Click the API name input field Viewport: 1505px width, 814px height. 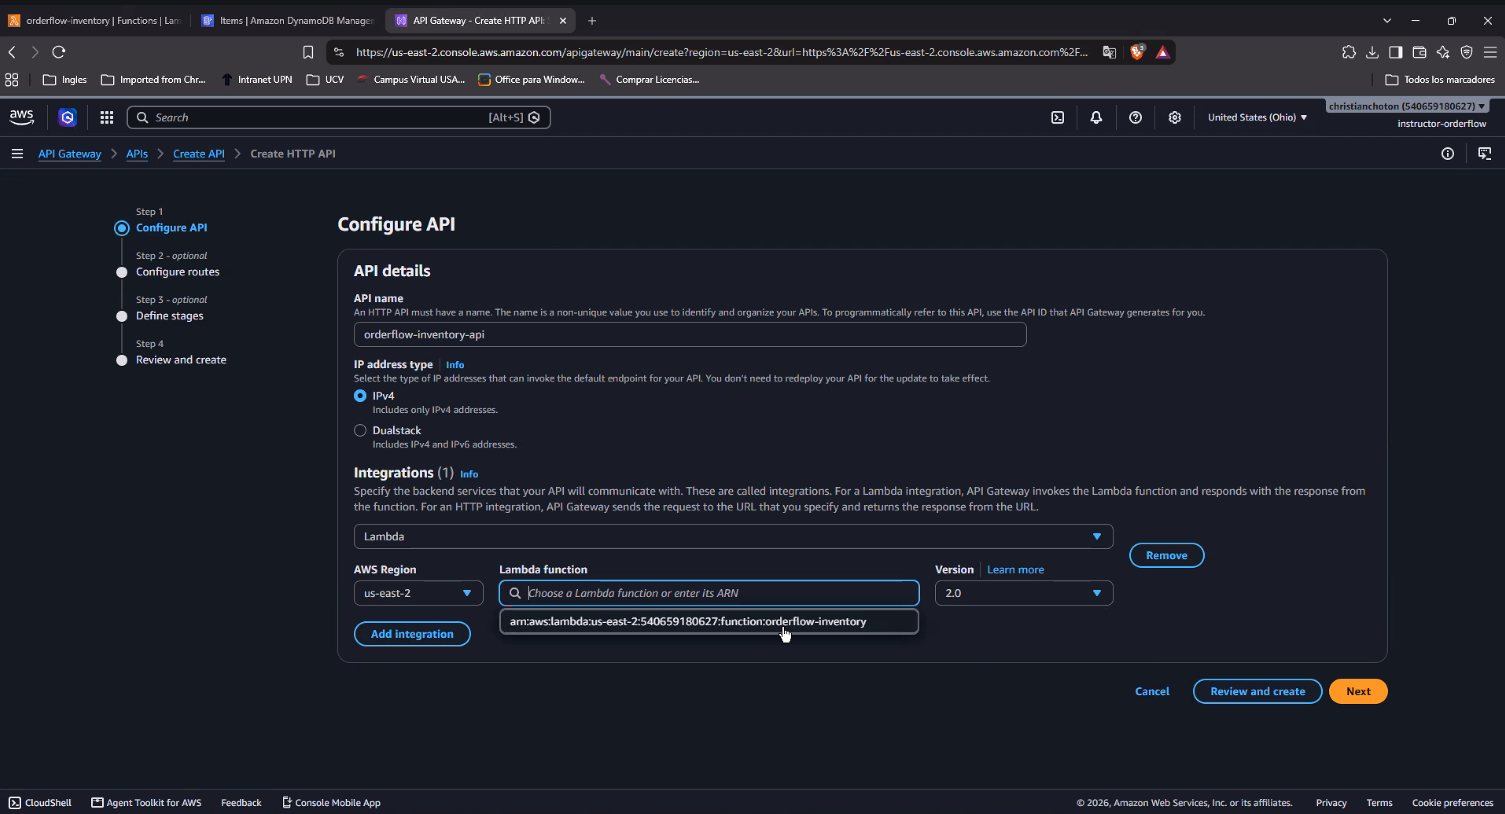click(x=690, y=335)
